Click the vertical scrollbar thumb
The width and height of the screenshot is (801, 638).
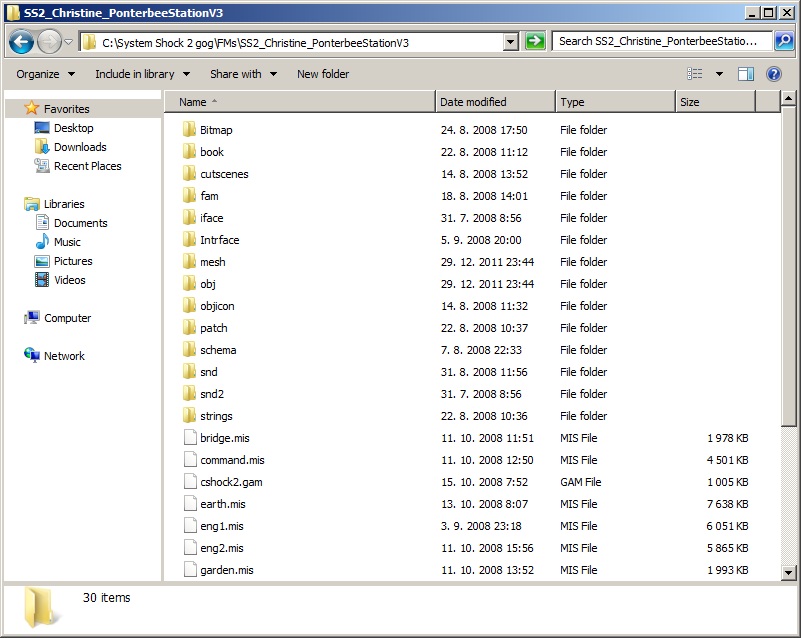[x=788, y=266]
